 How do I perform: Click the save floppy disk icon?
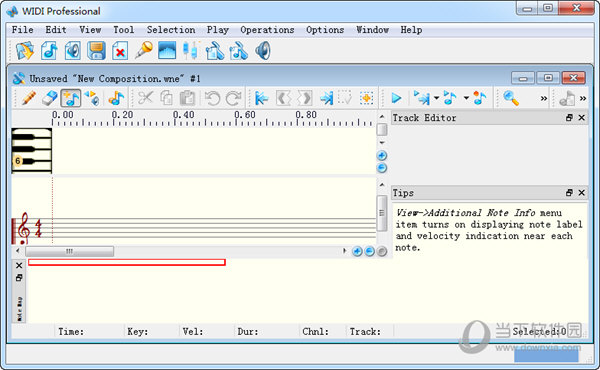(96, 51)
